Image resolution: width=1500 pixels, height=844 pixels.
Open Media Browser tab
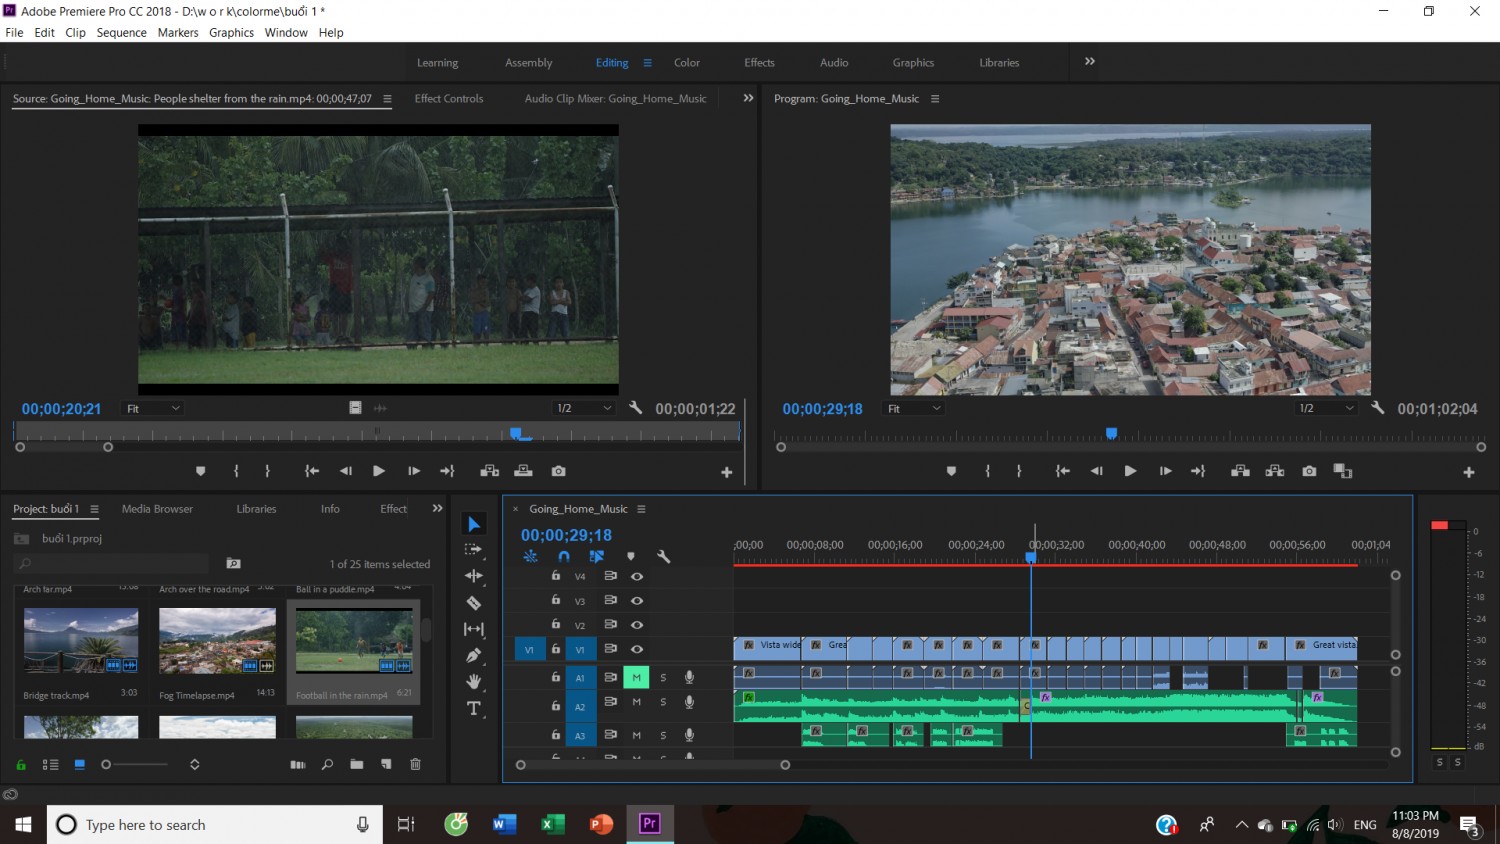click(157, 508)
